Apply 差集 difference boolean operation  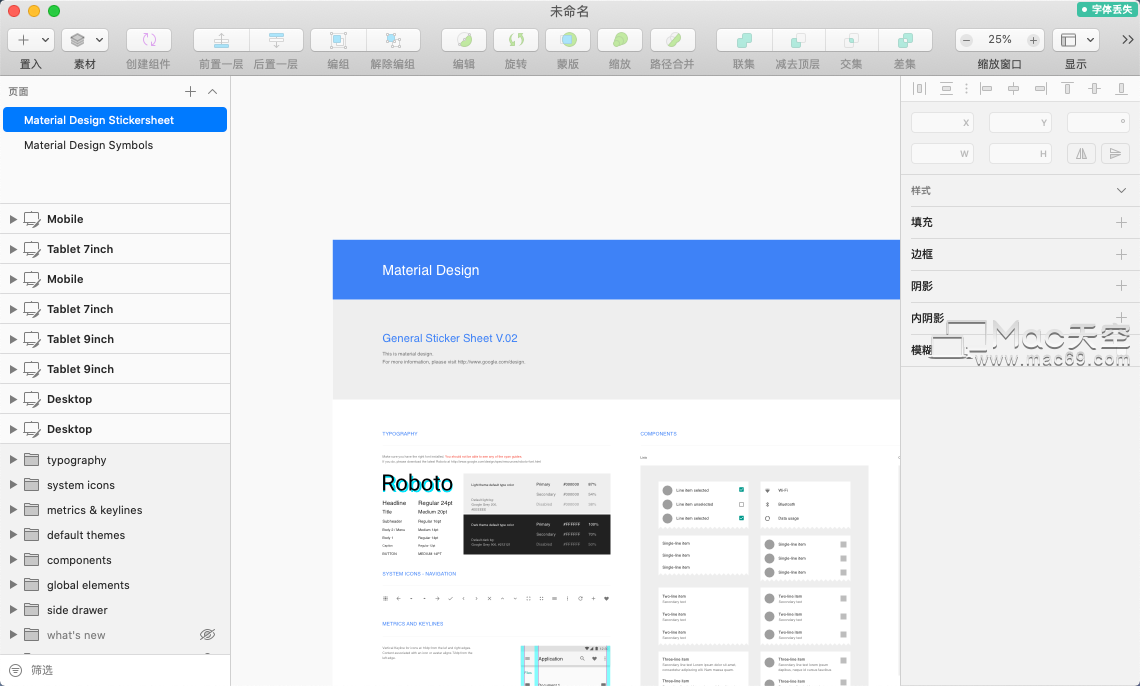(x=905, y=40)
